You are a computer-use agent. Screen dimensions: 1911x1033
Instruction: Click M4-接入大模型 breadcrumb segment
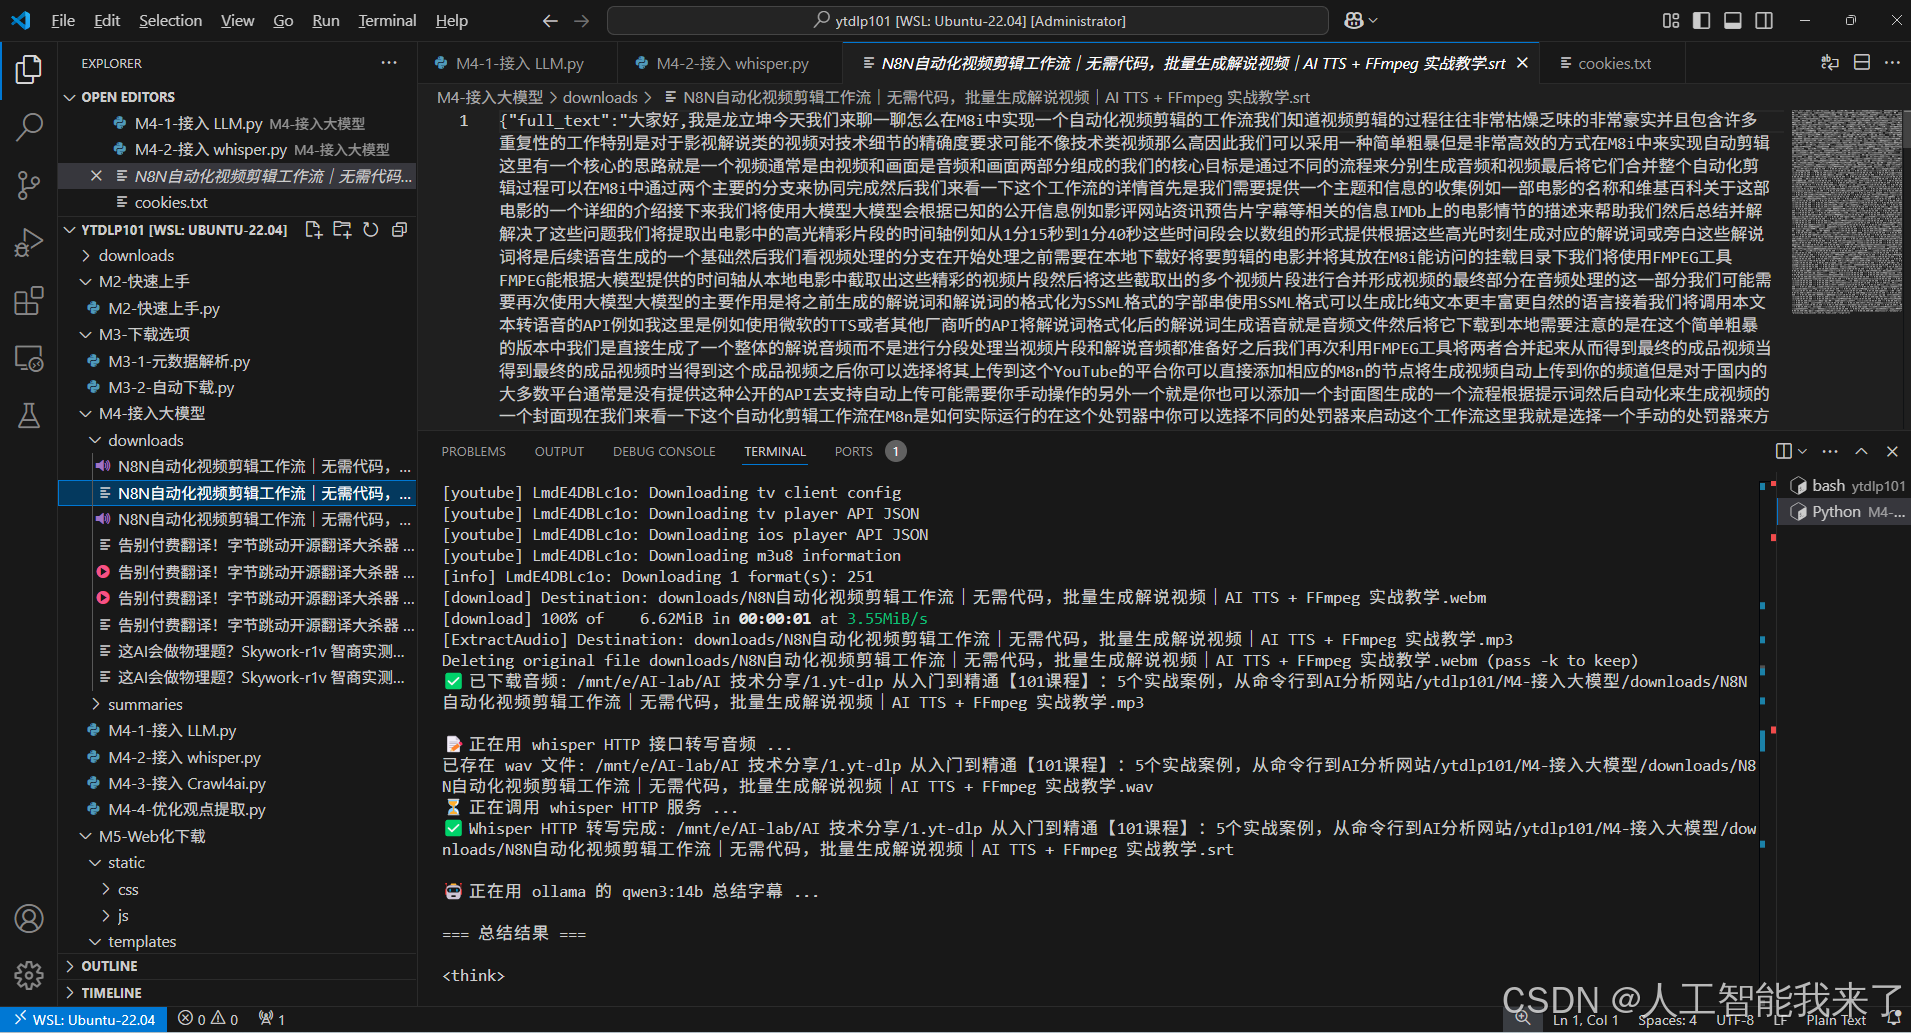click(x=490, y=97)
